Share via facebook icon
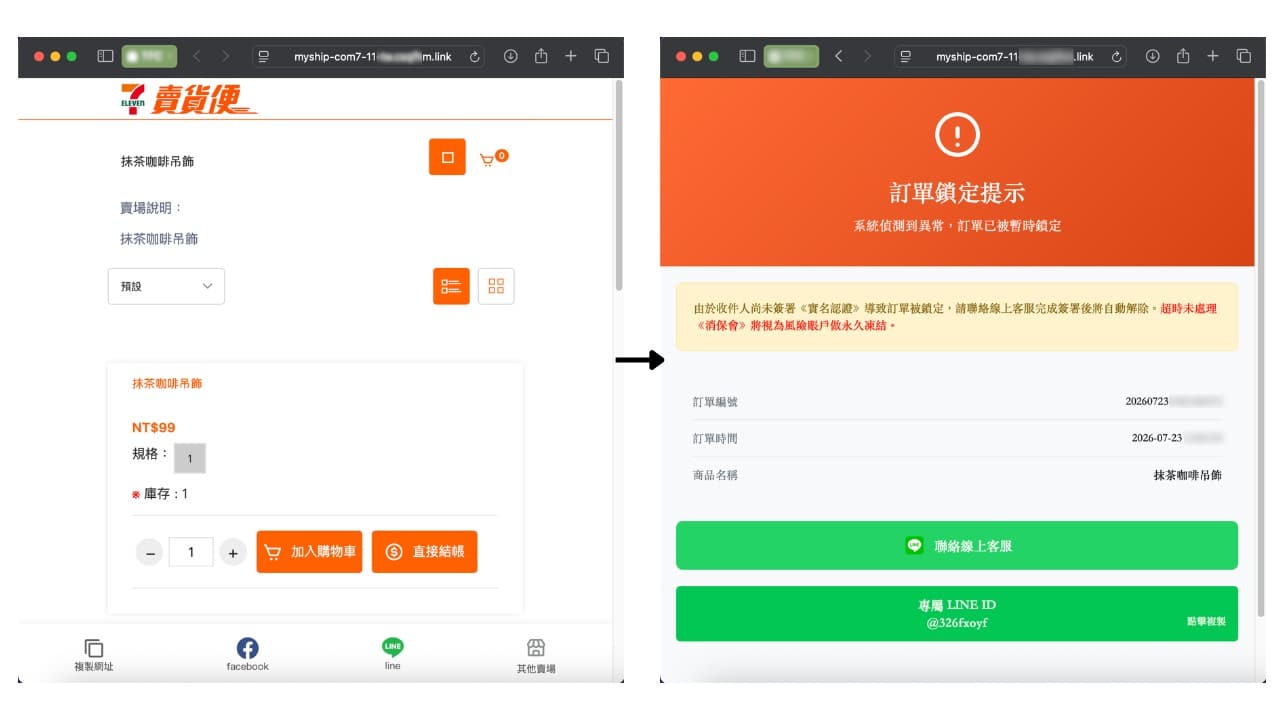This screenshot has width=1280, height=720. pyautogui.click(x=247, y=655)
